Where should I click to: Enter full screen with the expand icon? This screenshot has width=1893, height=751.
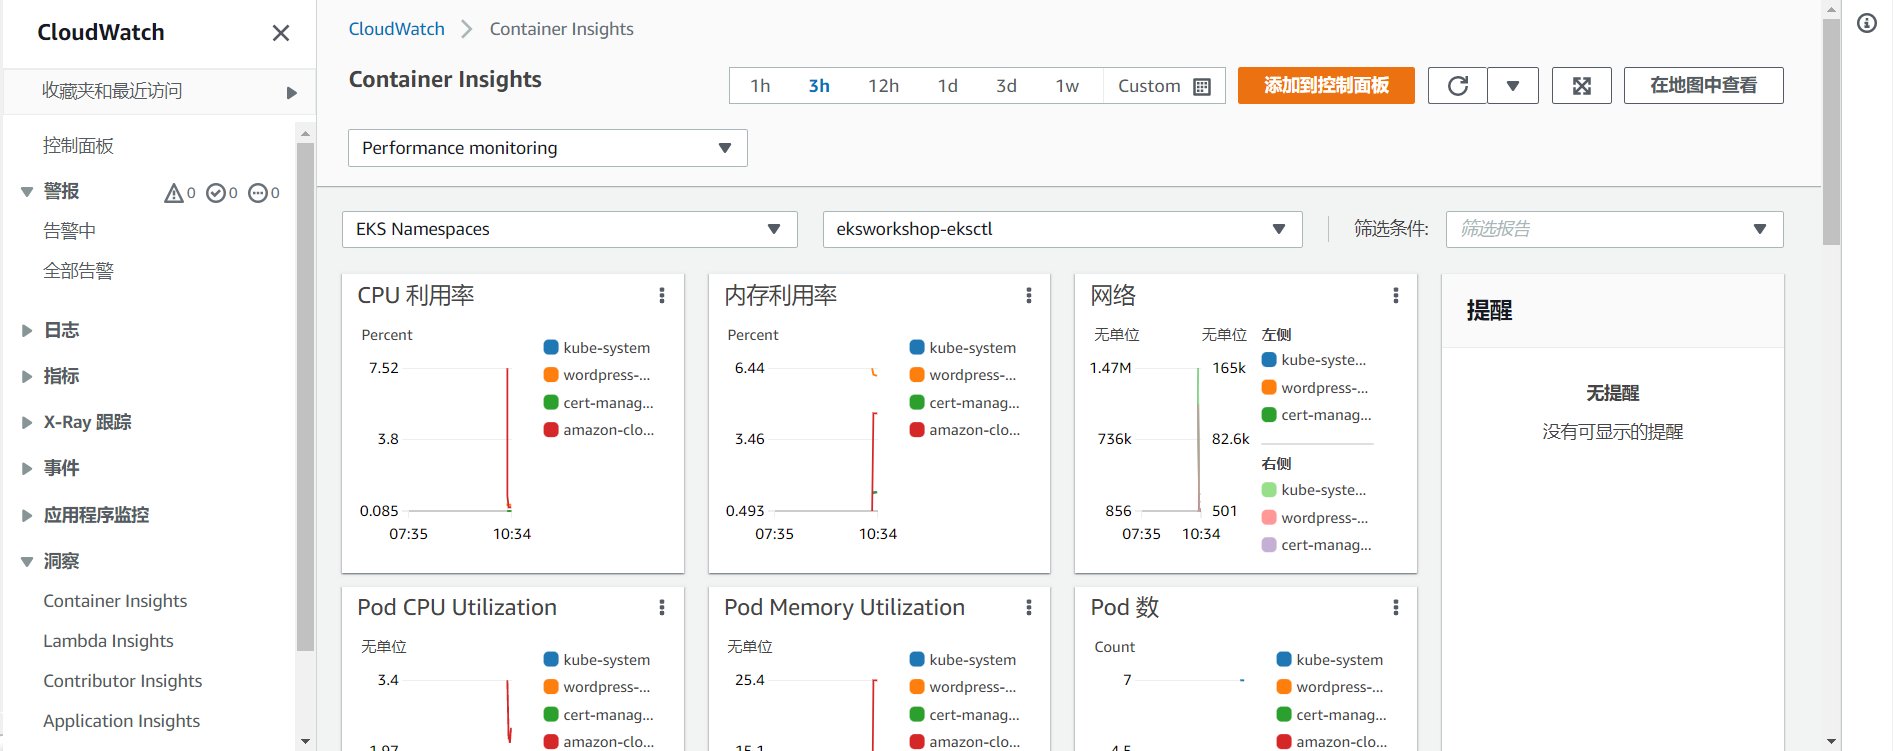(x=1582, y=86)
